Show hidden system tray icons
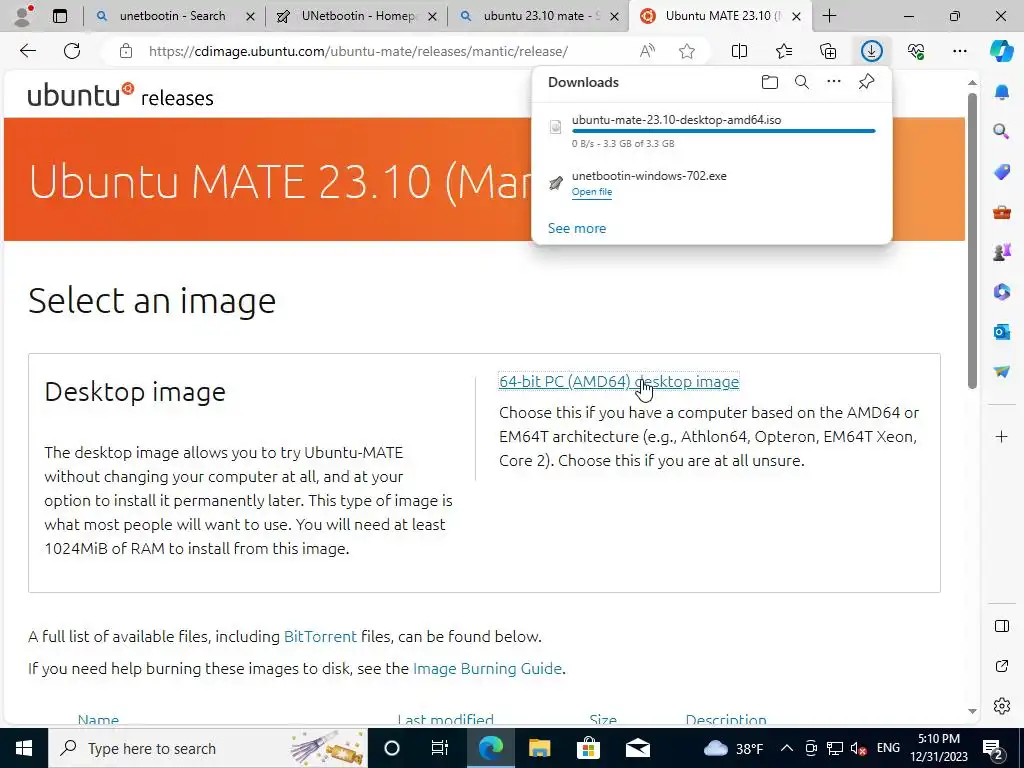Image resolution: width=1024 pixels, height=768 pixels. [x=787, y=748]
